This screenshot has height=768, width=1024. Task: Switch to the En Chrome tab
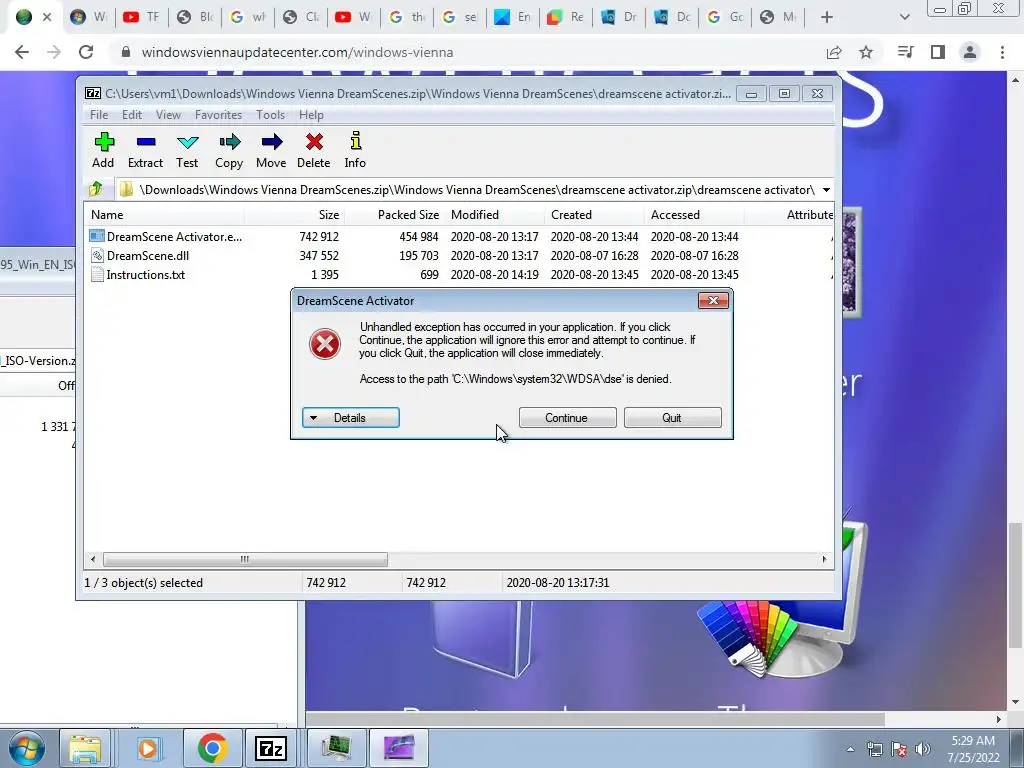513,17
